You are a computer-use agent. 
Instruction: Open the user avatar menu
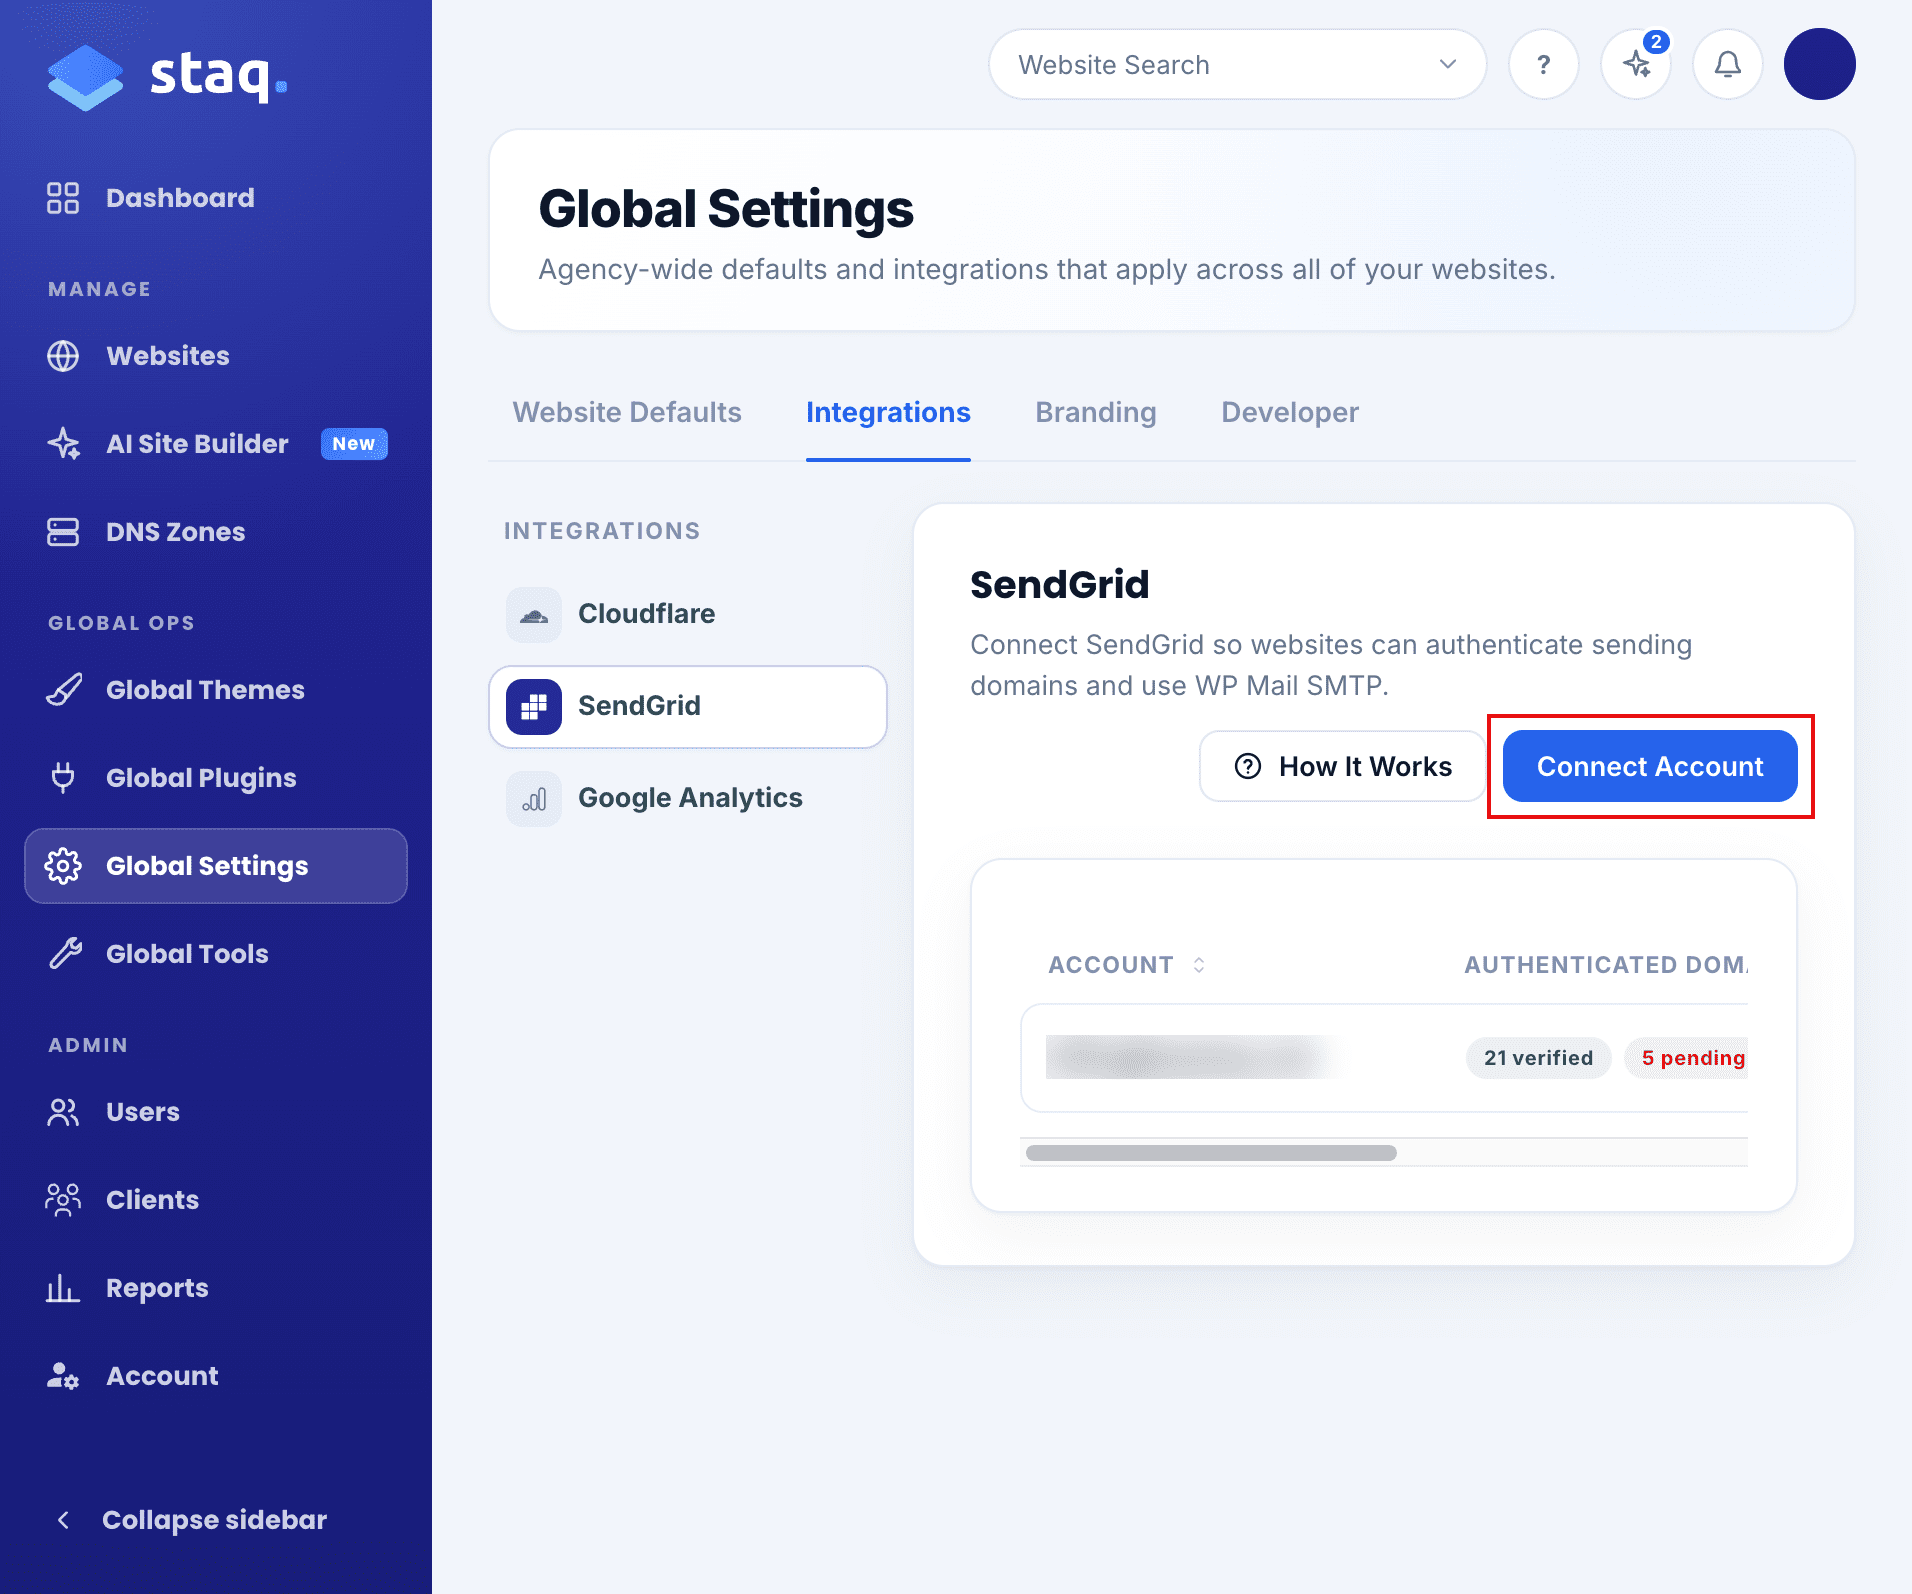tap(1819, 65)
